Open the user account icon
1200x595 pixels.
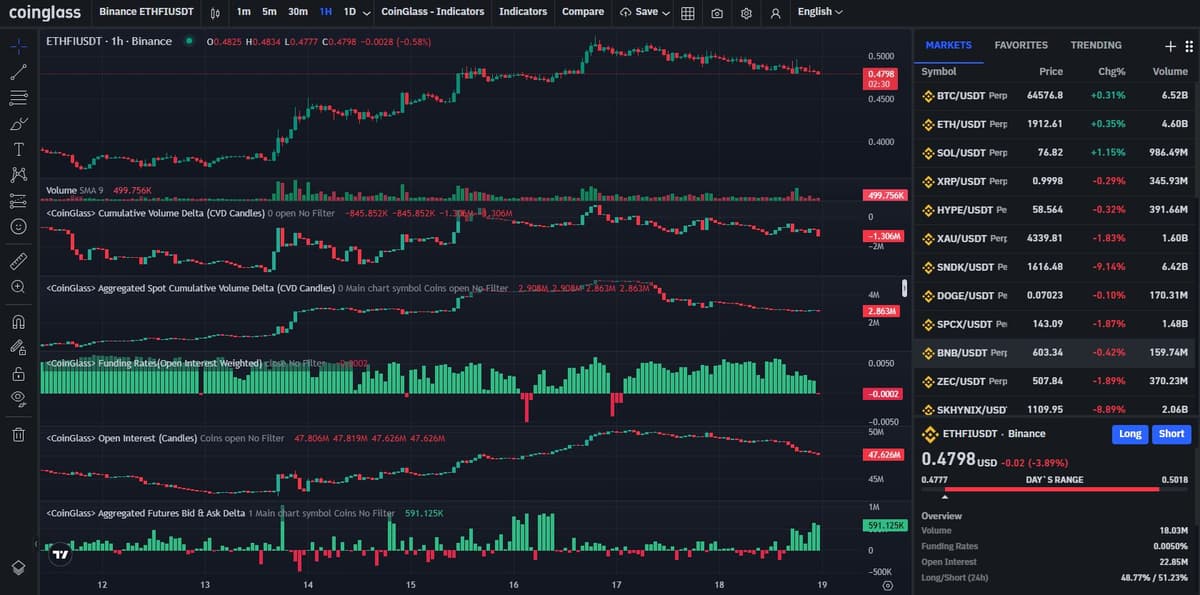click(x=776, y=12)
